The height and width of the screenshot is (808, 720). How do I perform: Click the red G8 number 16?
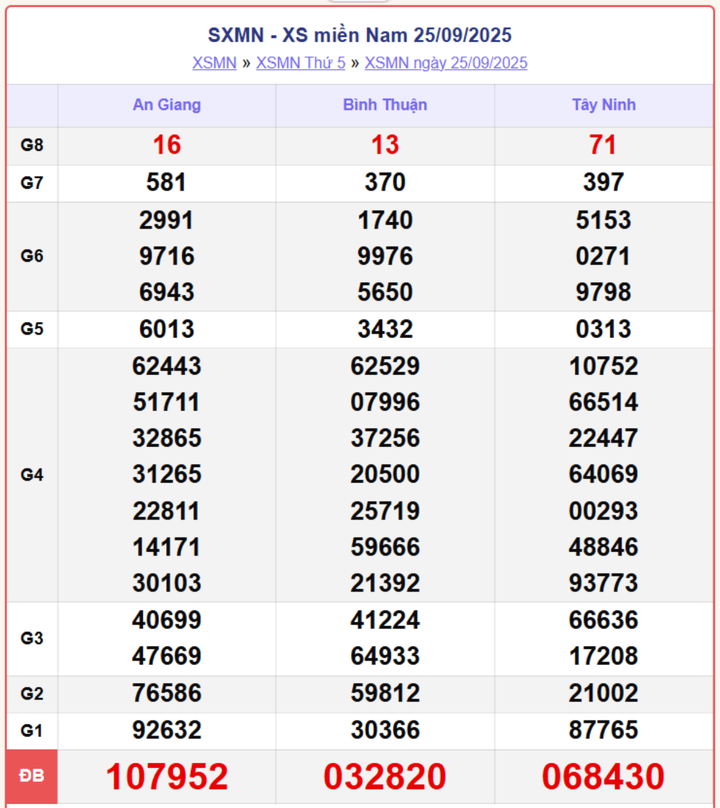point(167,145)
